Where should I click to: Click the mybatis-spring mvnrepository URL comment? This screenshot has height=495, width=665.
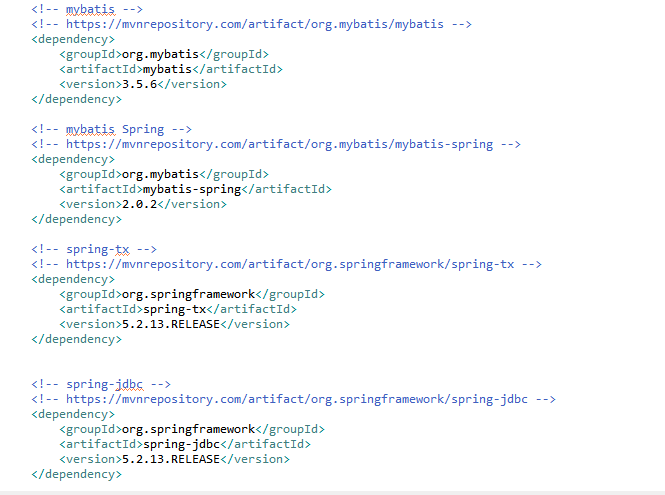(276, 144)
